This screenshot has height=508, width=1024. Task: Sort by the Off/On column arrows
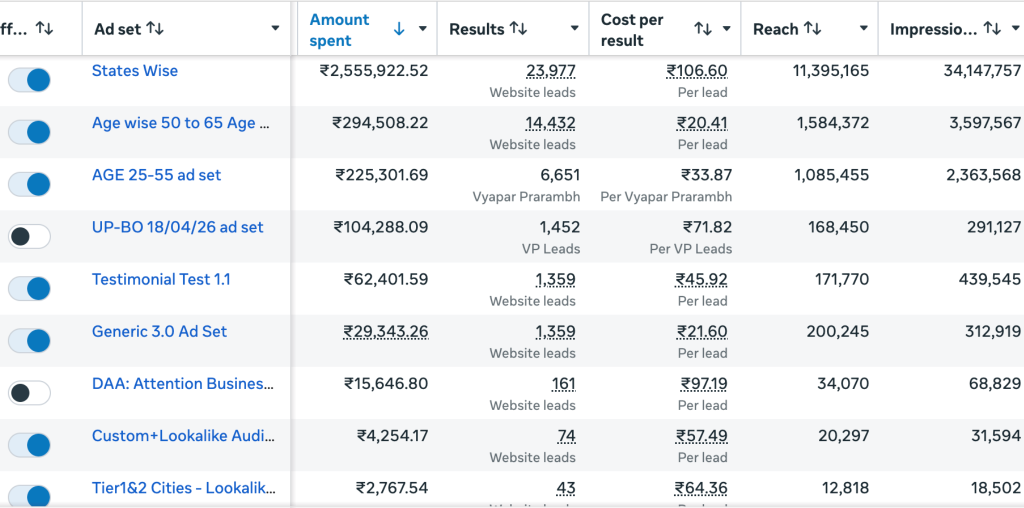click(44, 28)
